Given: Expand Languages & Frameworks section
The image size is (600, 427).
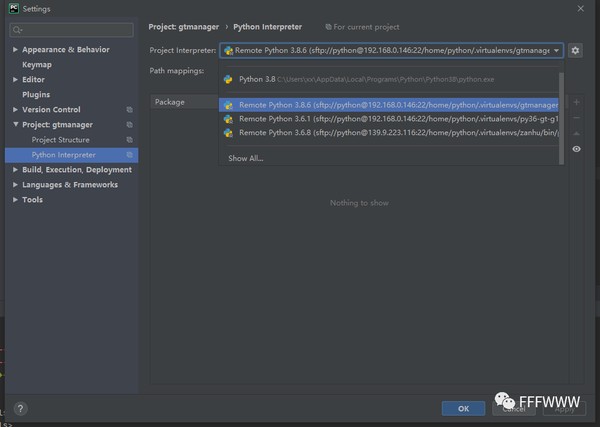Looking at the screenshot, I should pyautogui.click(x=15, y=184).
